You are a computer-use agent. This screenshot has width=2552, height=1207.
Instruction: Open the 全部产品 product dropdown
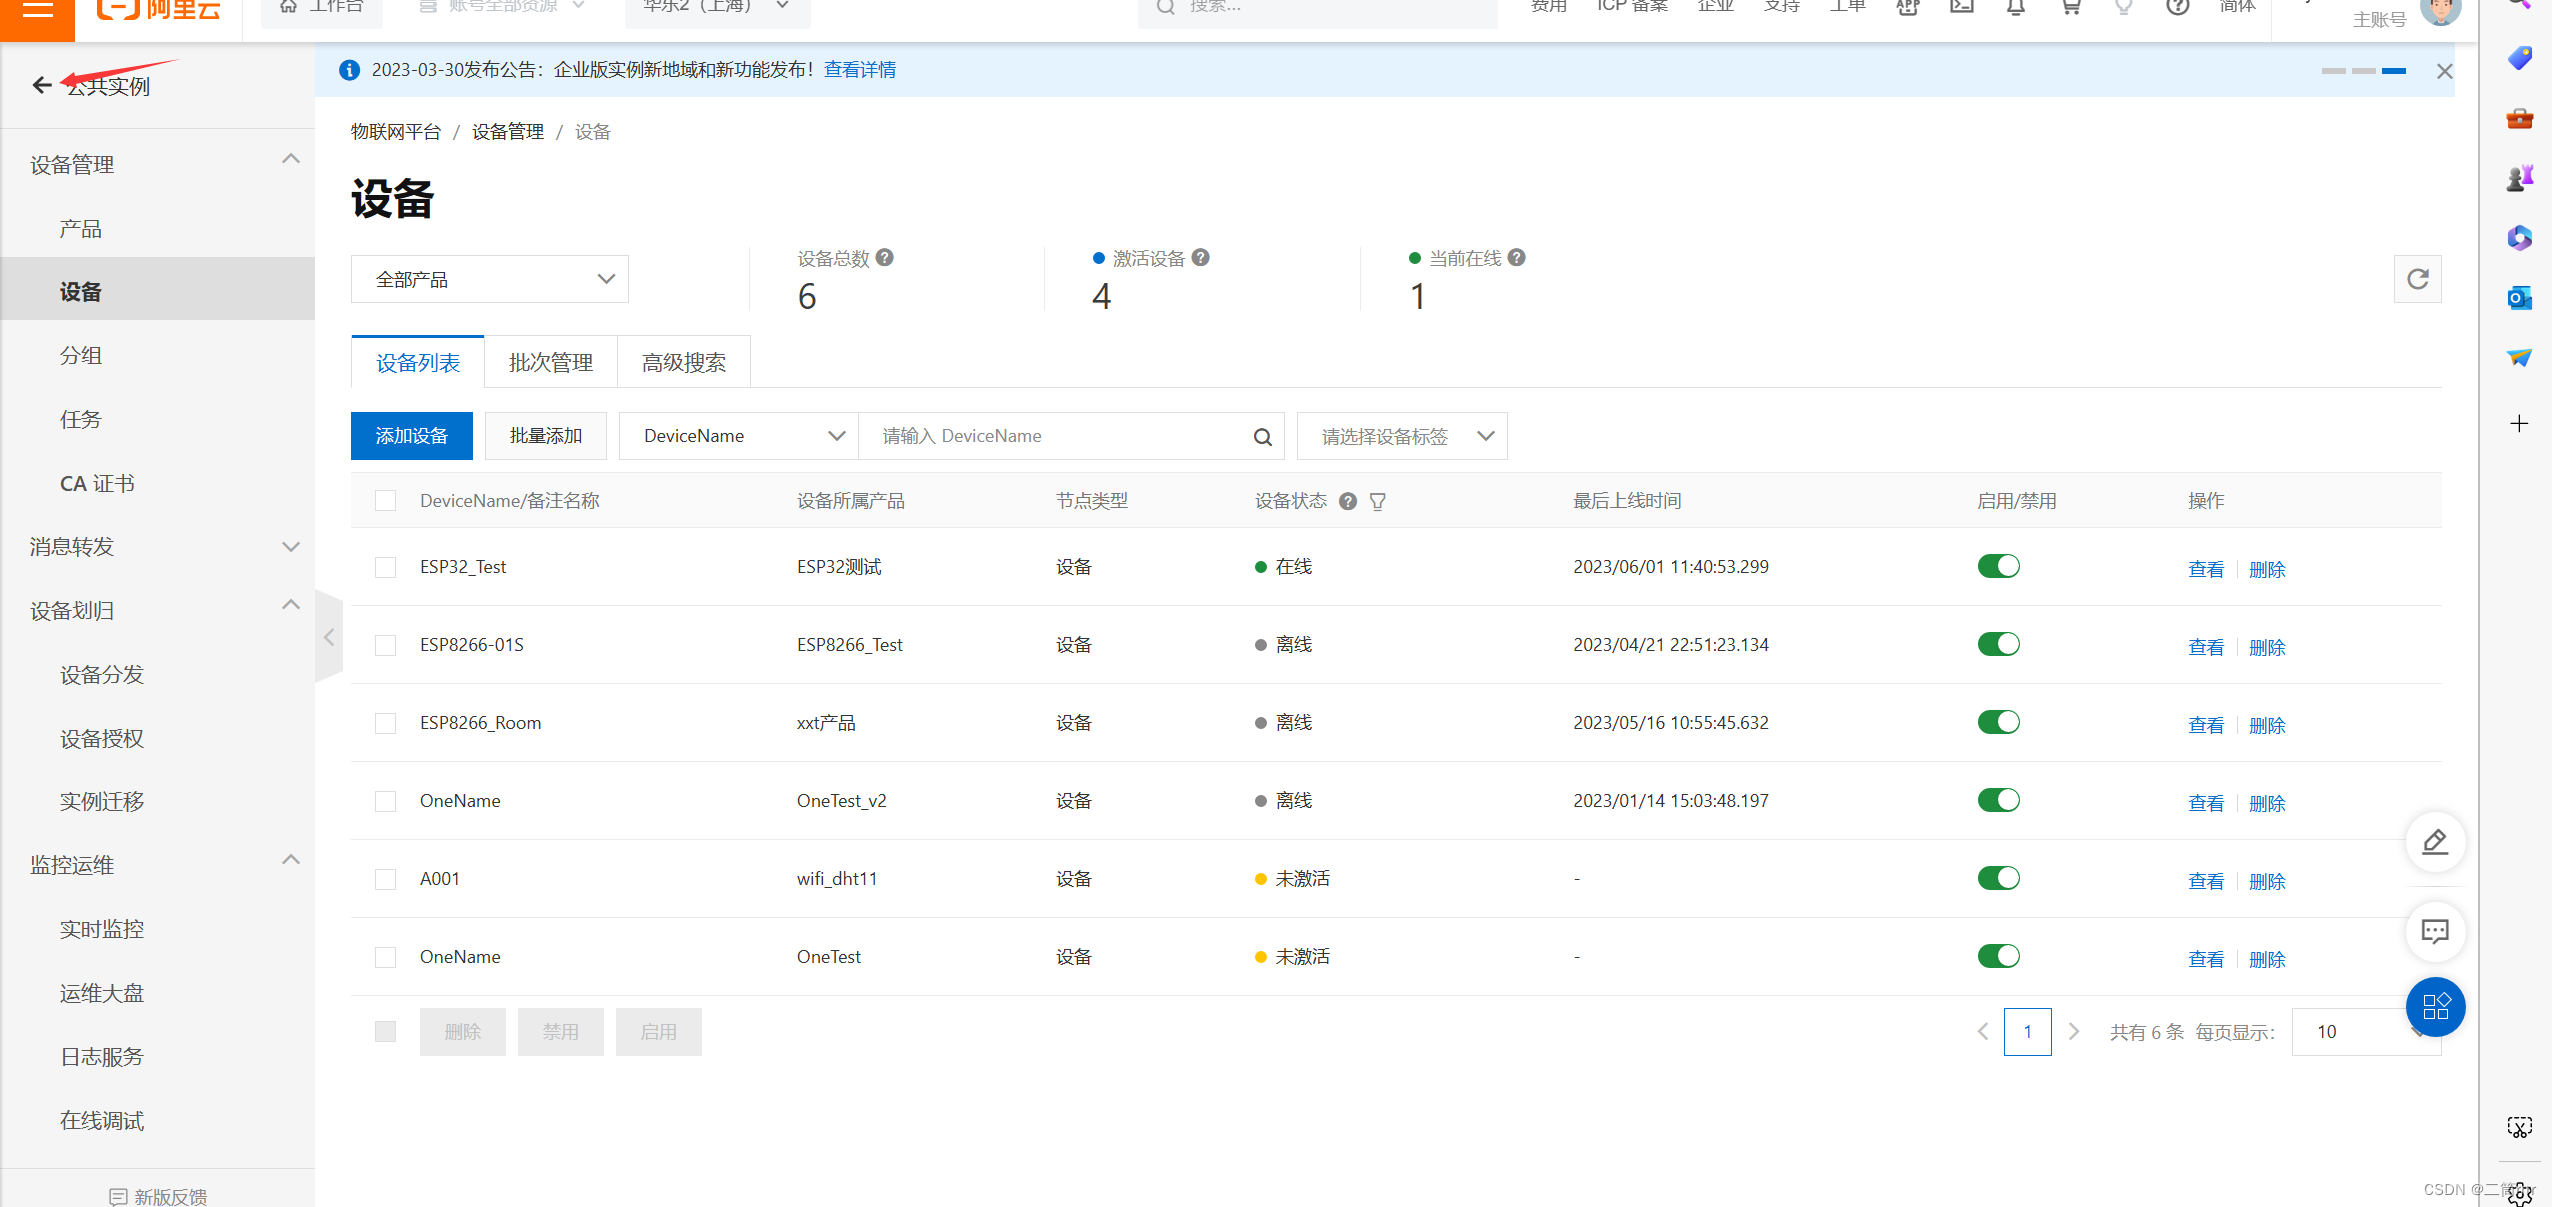tap(489, 279)
